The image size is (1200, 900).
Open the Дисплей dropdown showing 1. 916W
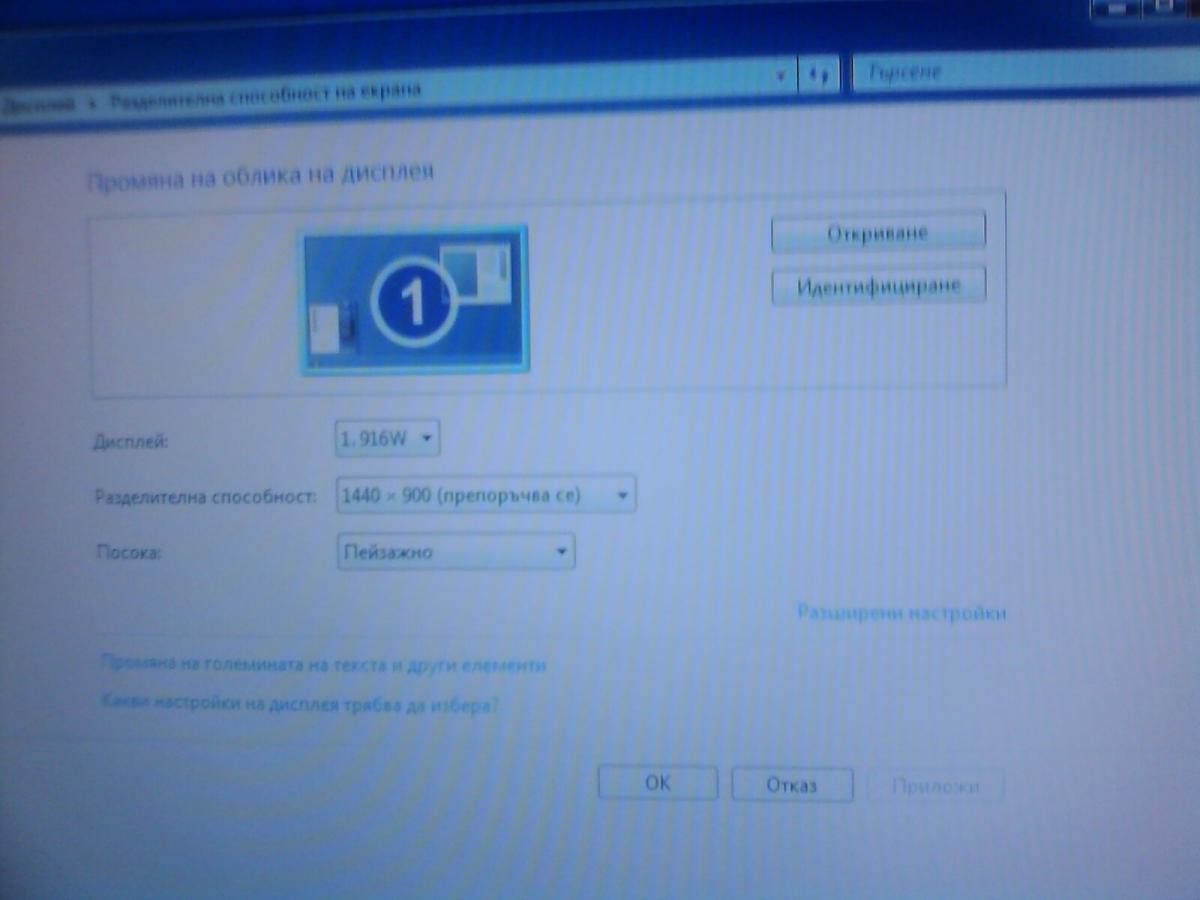coord(388,438)
